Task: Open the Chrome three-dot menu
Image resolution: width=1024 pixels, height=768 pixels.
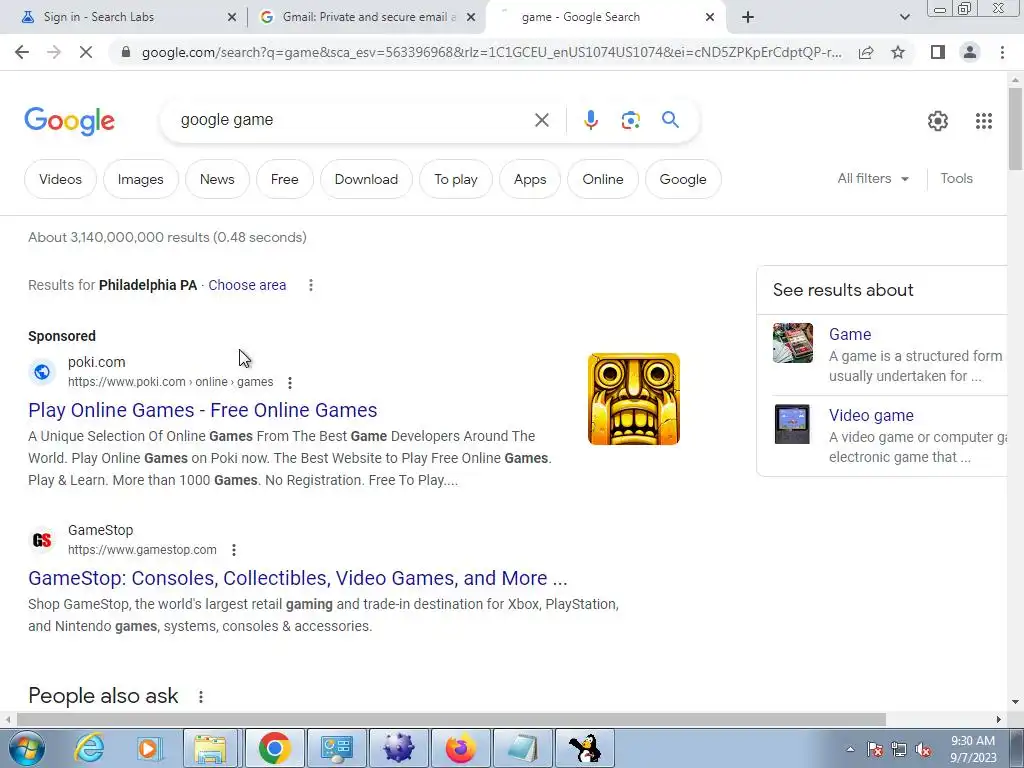Action: pos(1002,52)
